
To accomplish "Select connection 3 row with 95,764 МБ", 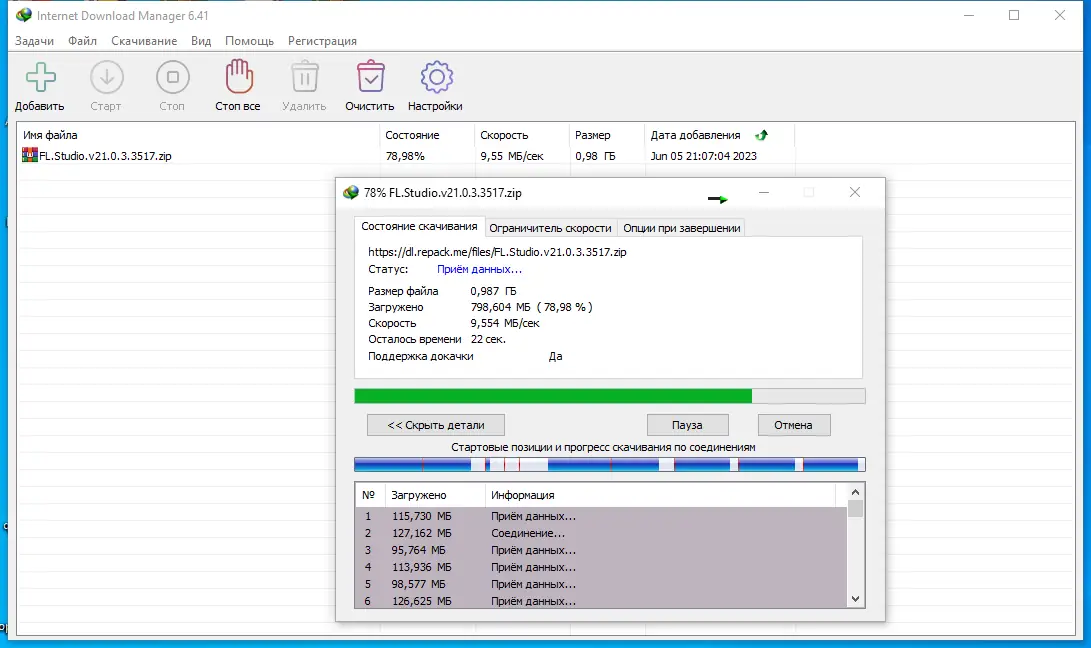I will pyautogui.click(x=601, y=550).
